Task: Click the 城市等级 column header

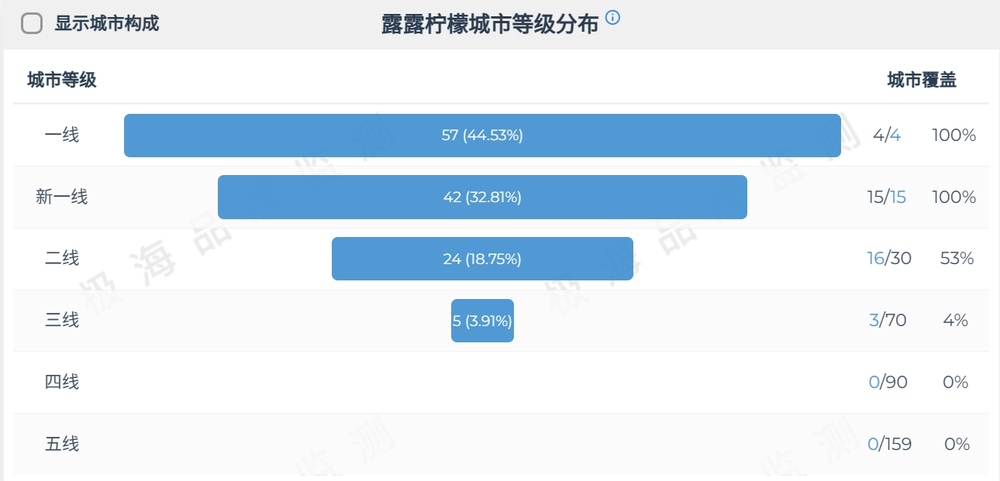Action: tap(62, 80)
